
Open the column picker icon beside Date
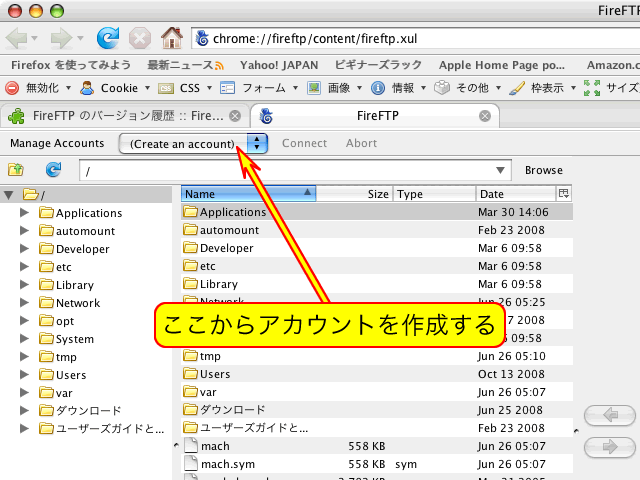[564, 193]
